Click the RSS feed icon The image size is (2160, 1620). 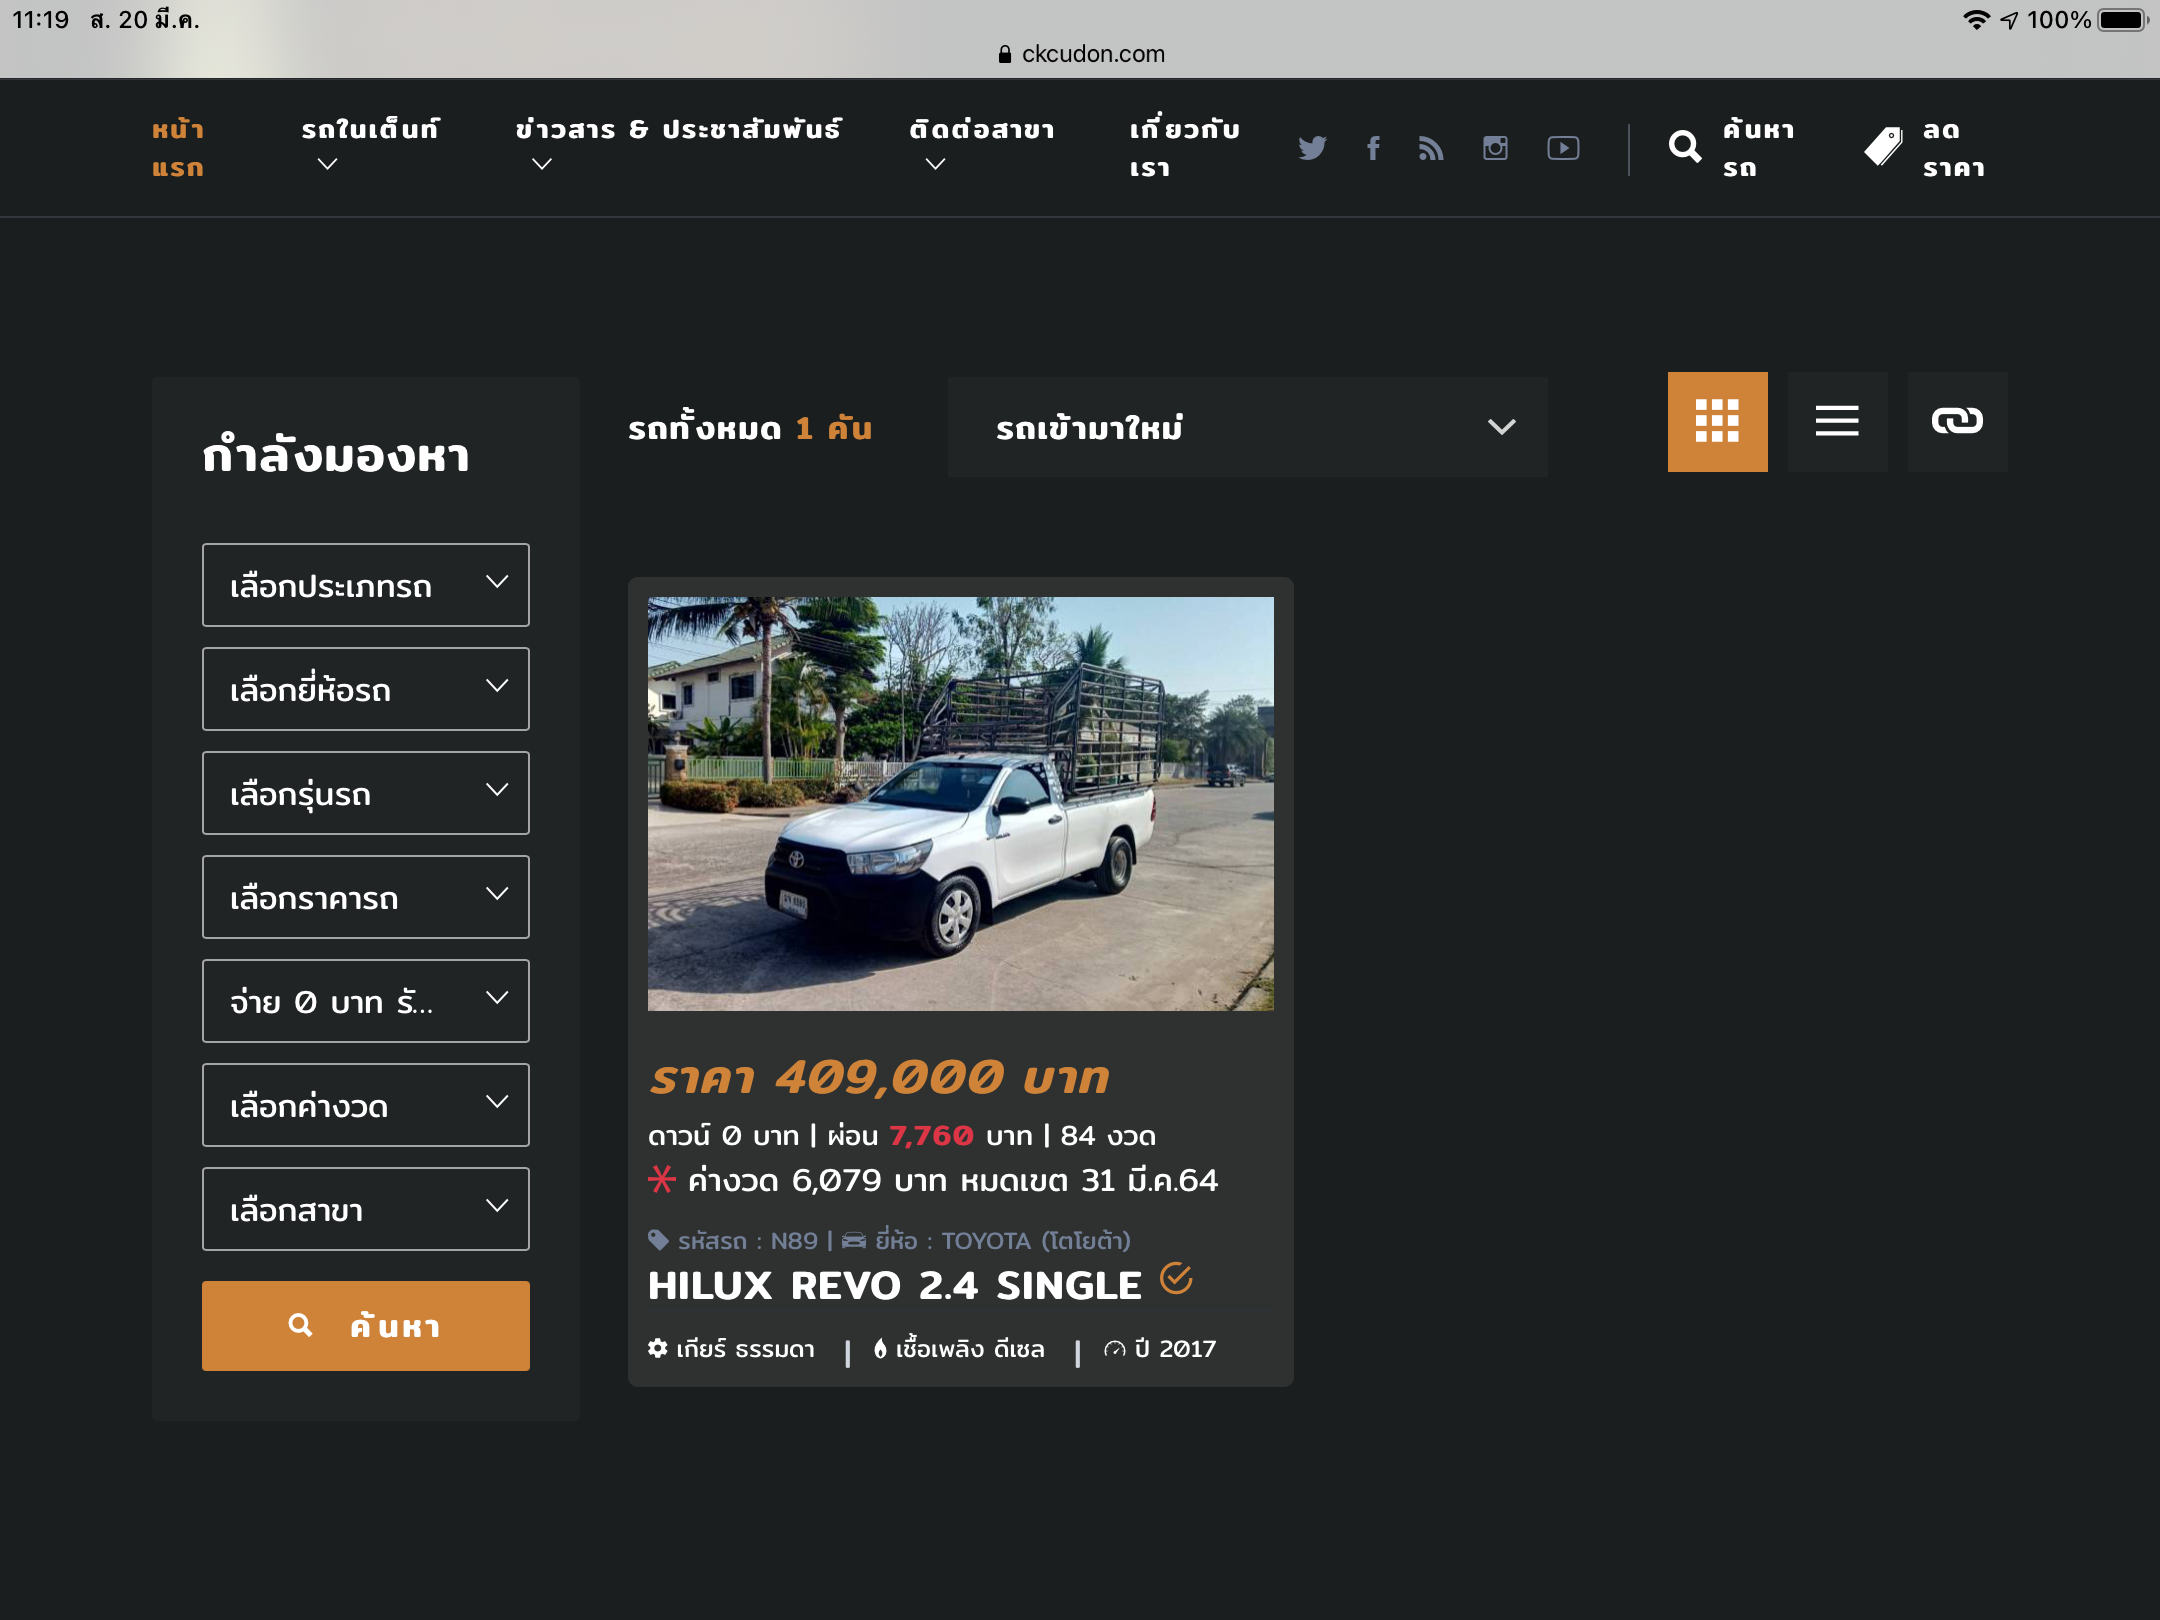(x=1431, y=148)
